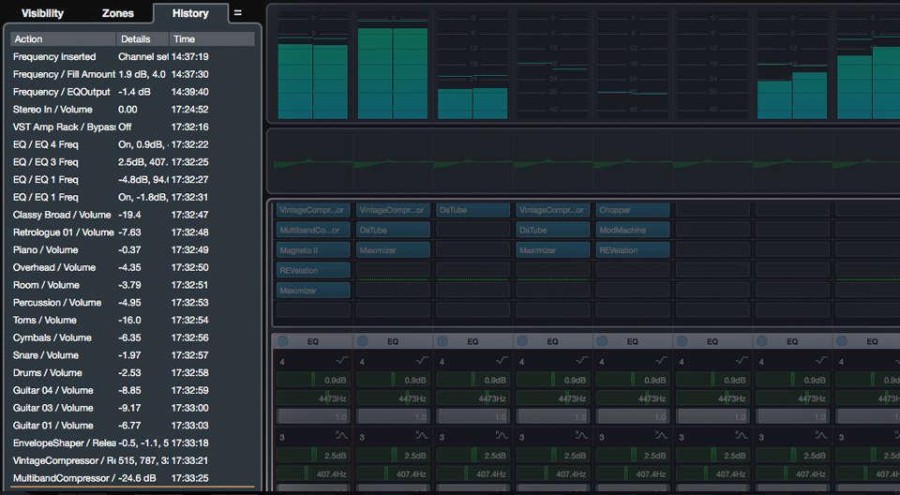Viewport: 900px width, 495px height.
Task: Switch to the Visibility tab
Action: 42,13
